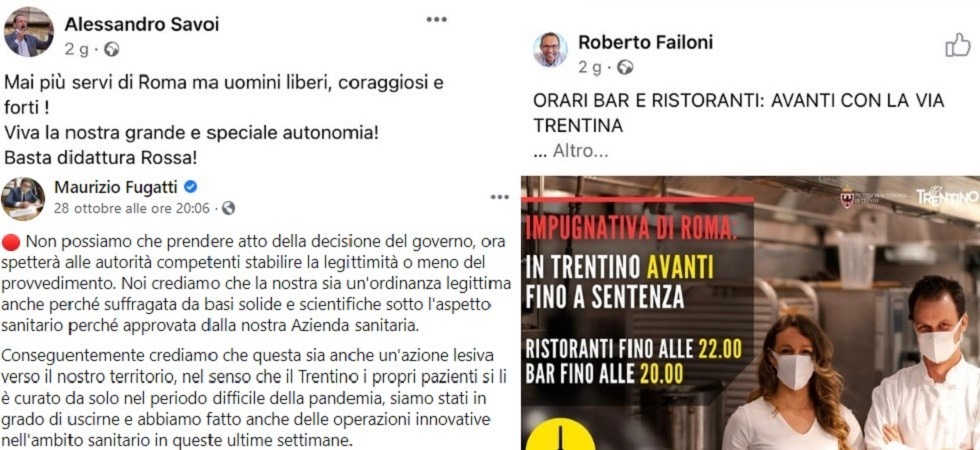Open Alessandro Savoi's profile picture

point(29,32)
